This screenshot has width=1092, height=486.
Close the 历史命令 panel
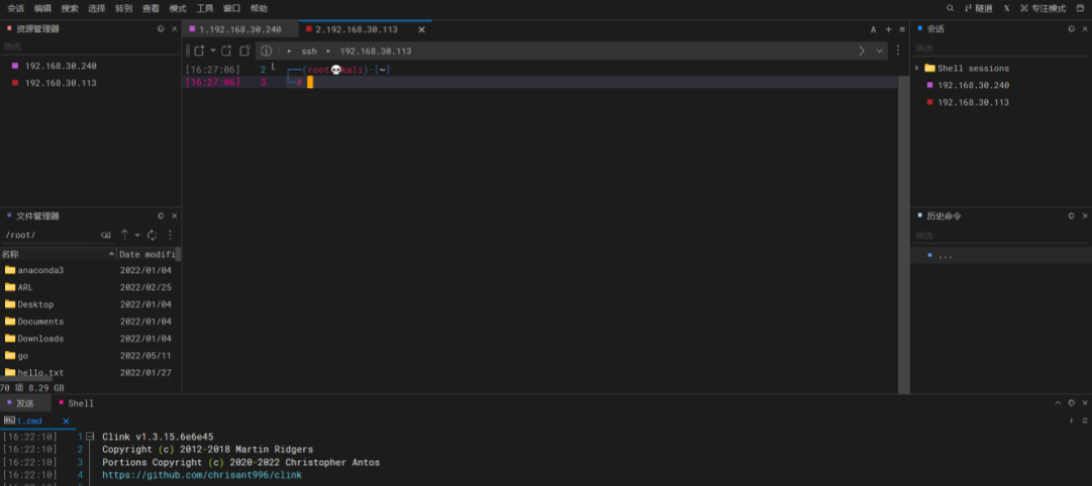pyautogui.click(x=1084, y=216)
